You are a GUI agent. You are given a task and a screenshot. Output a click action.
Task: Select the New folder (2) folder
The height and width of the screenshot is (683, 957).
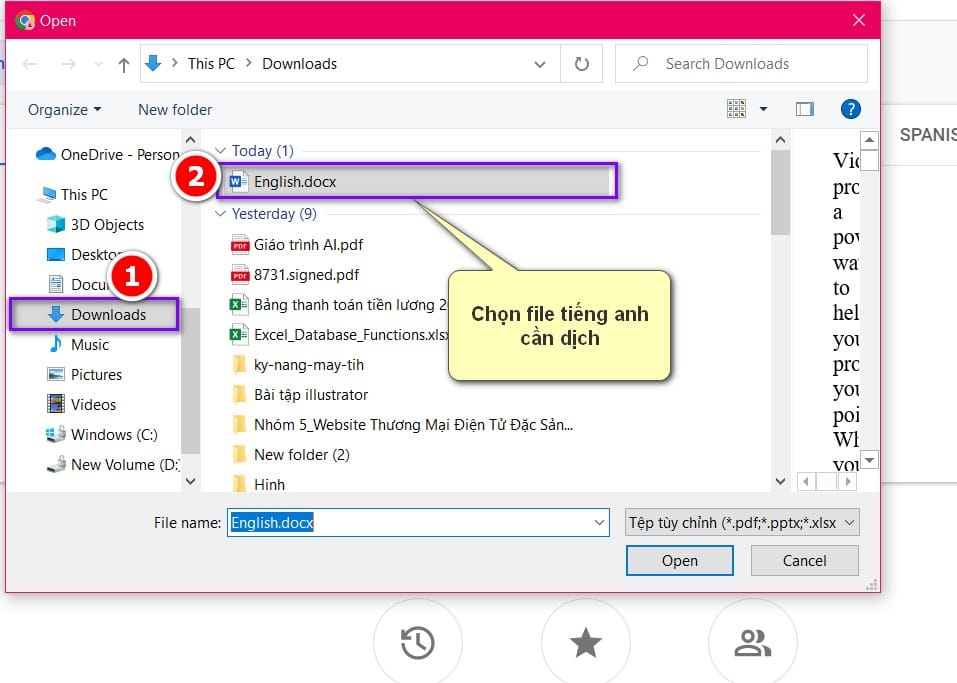(x=291, y=455)
